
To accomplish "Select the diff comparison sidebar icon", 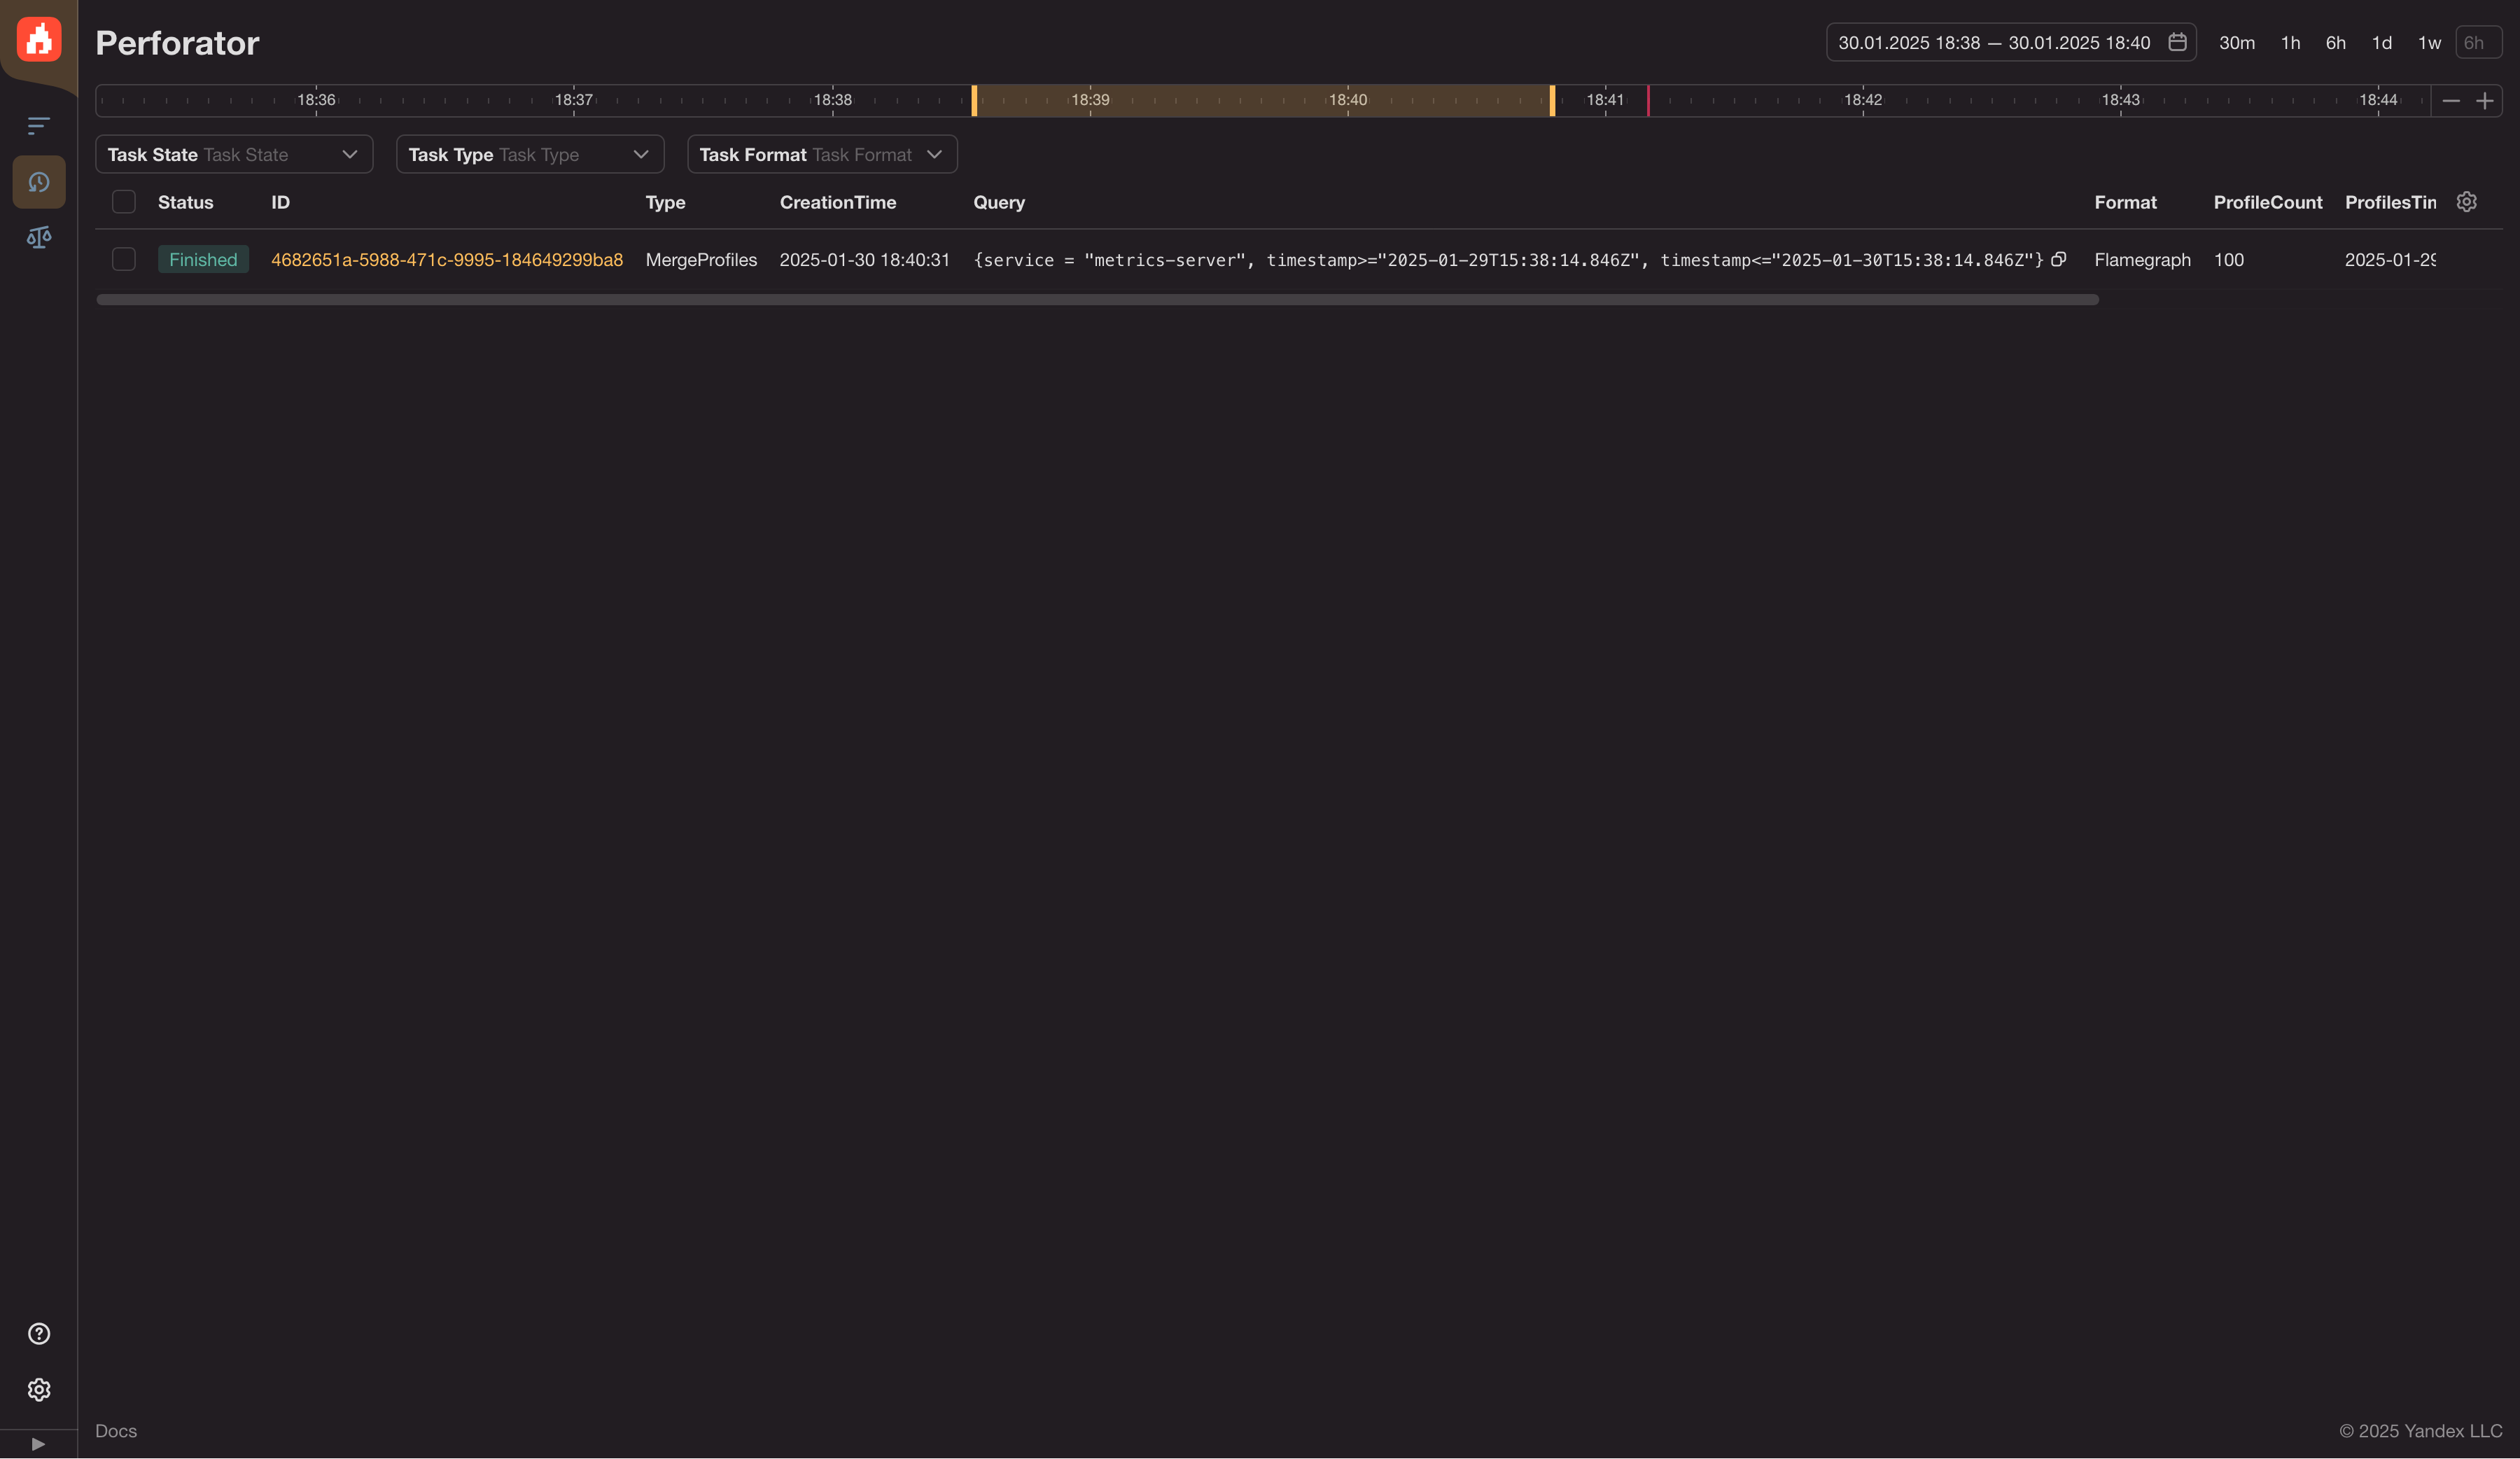I will coord(38,237).
